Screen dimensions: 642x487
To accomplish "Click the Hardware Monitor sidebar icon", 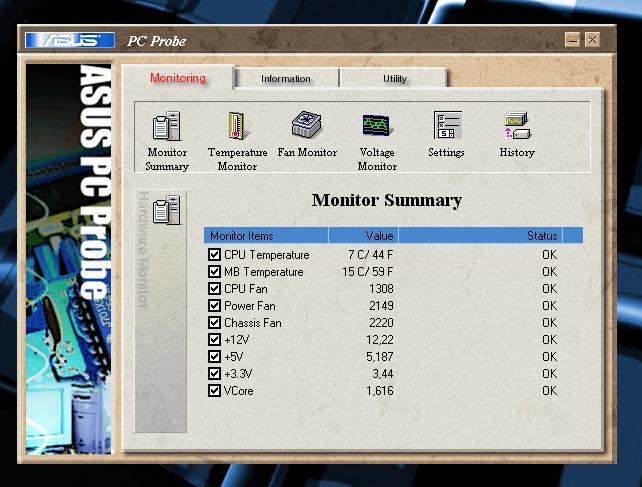I will [167, 210].
